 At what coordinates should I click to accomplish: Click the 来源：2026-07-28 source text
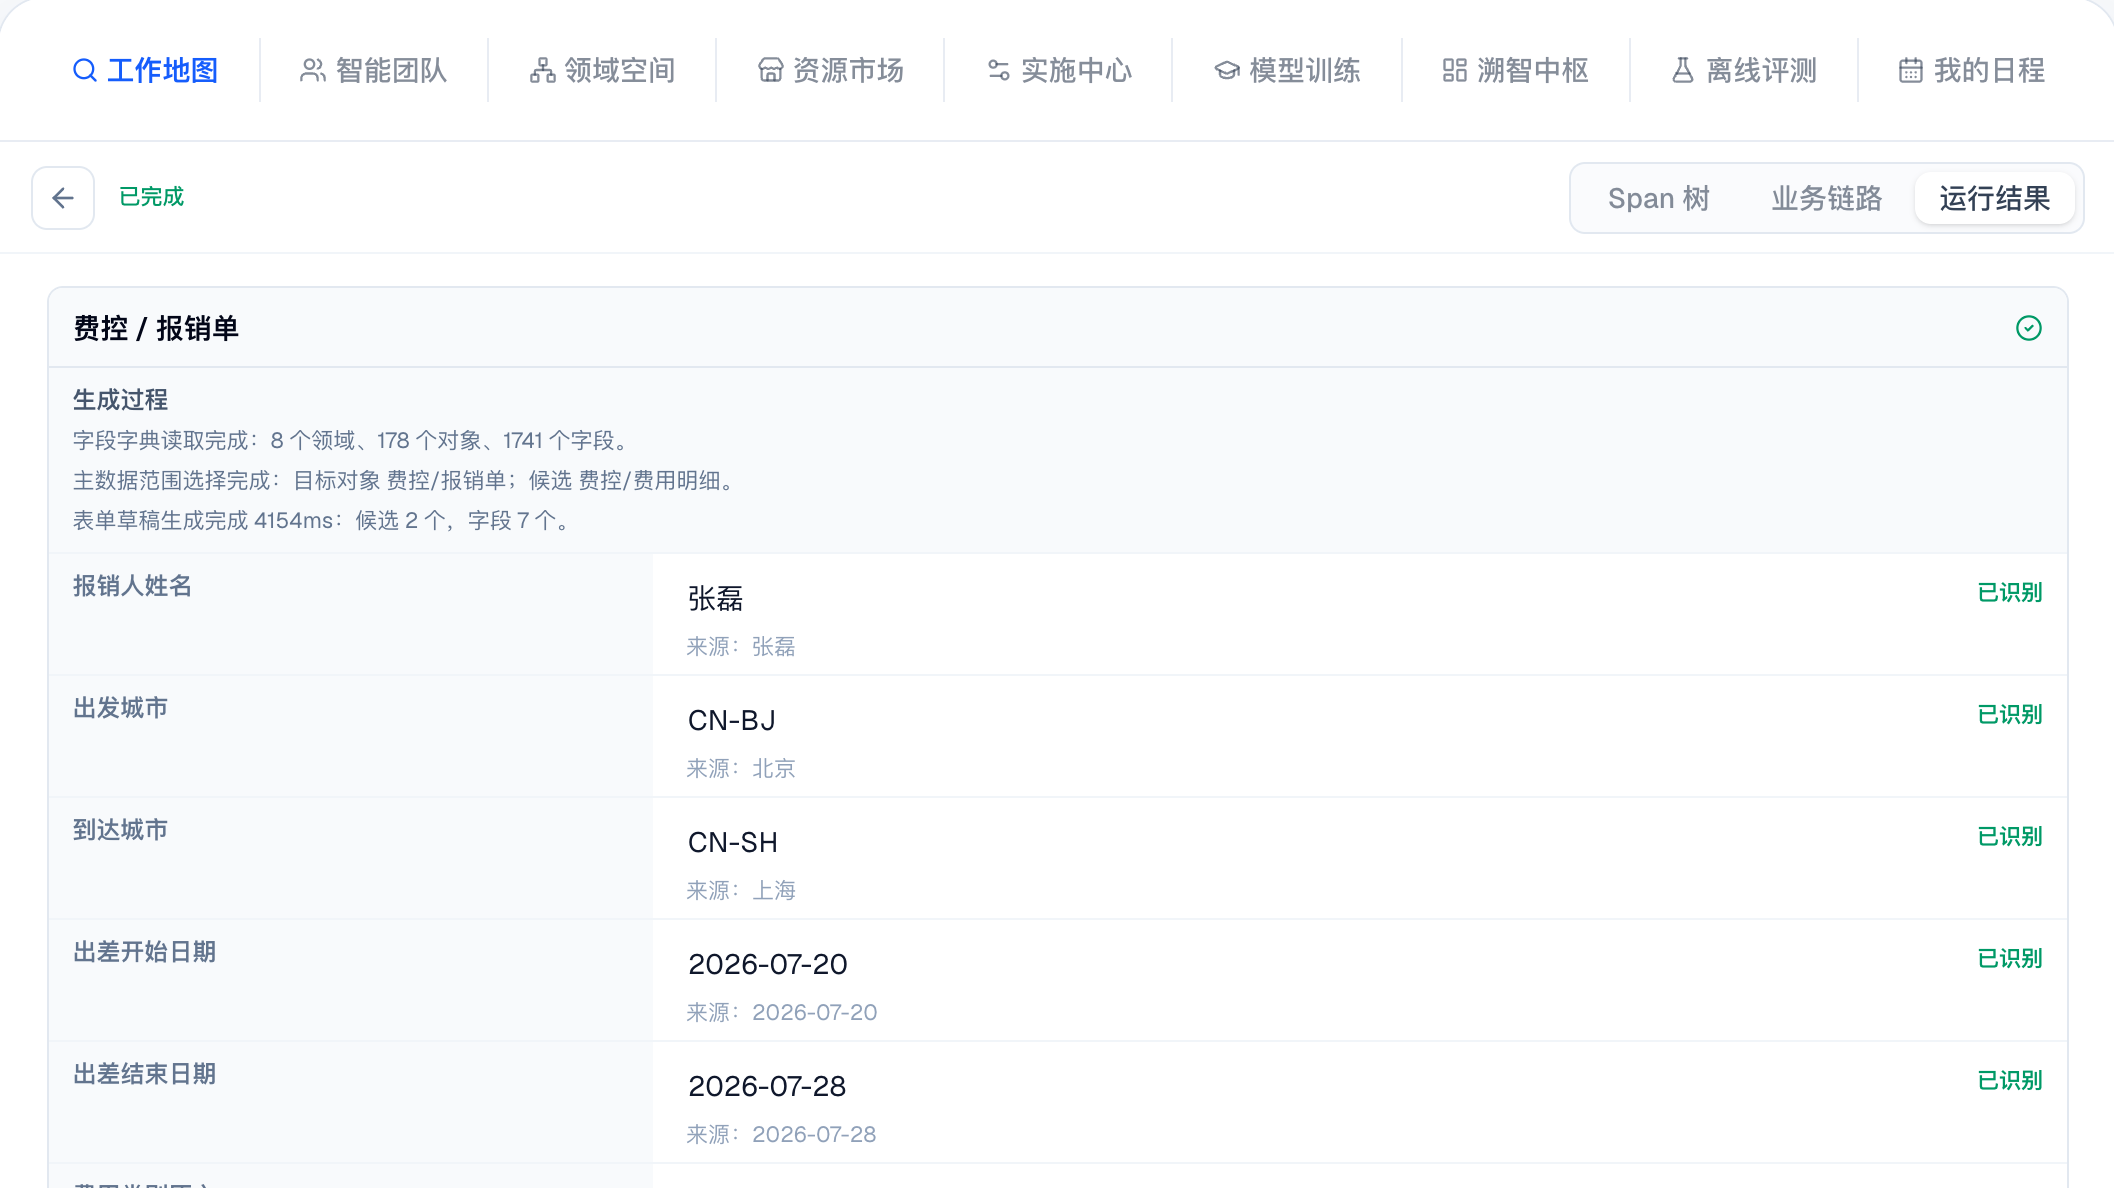(x=781, y=1135)
